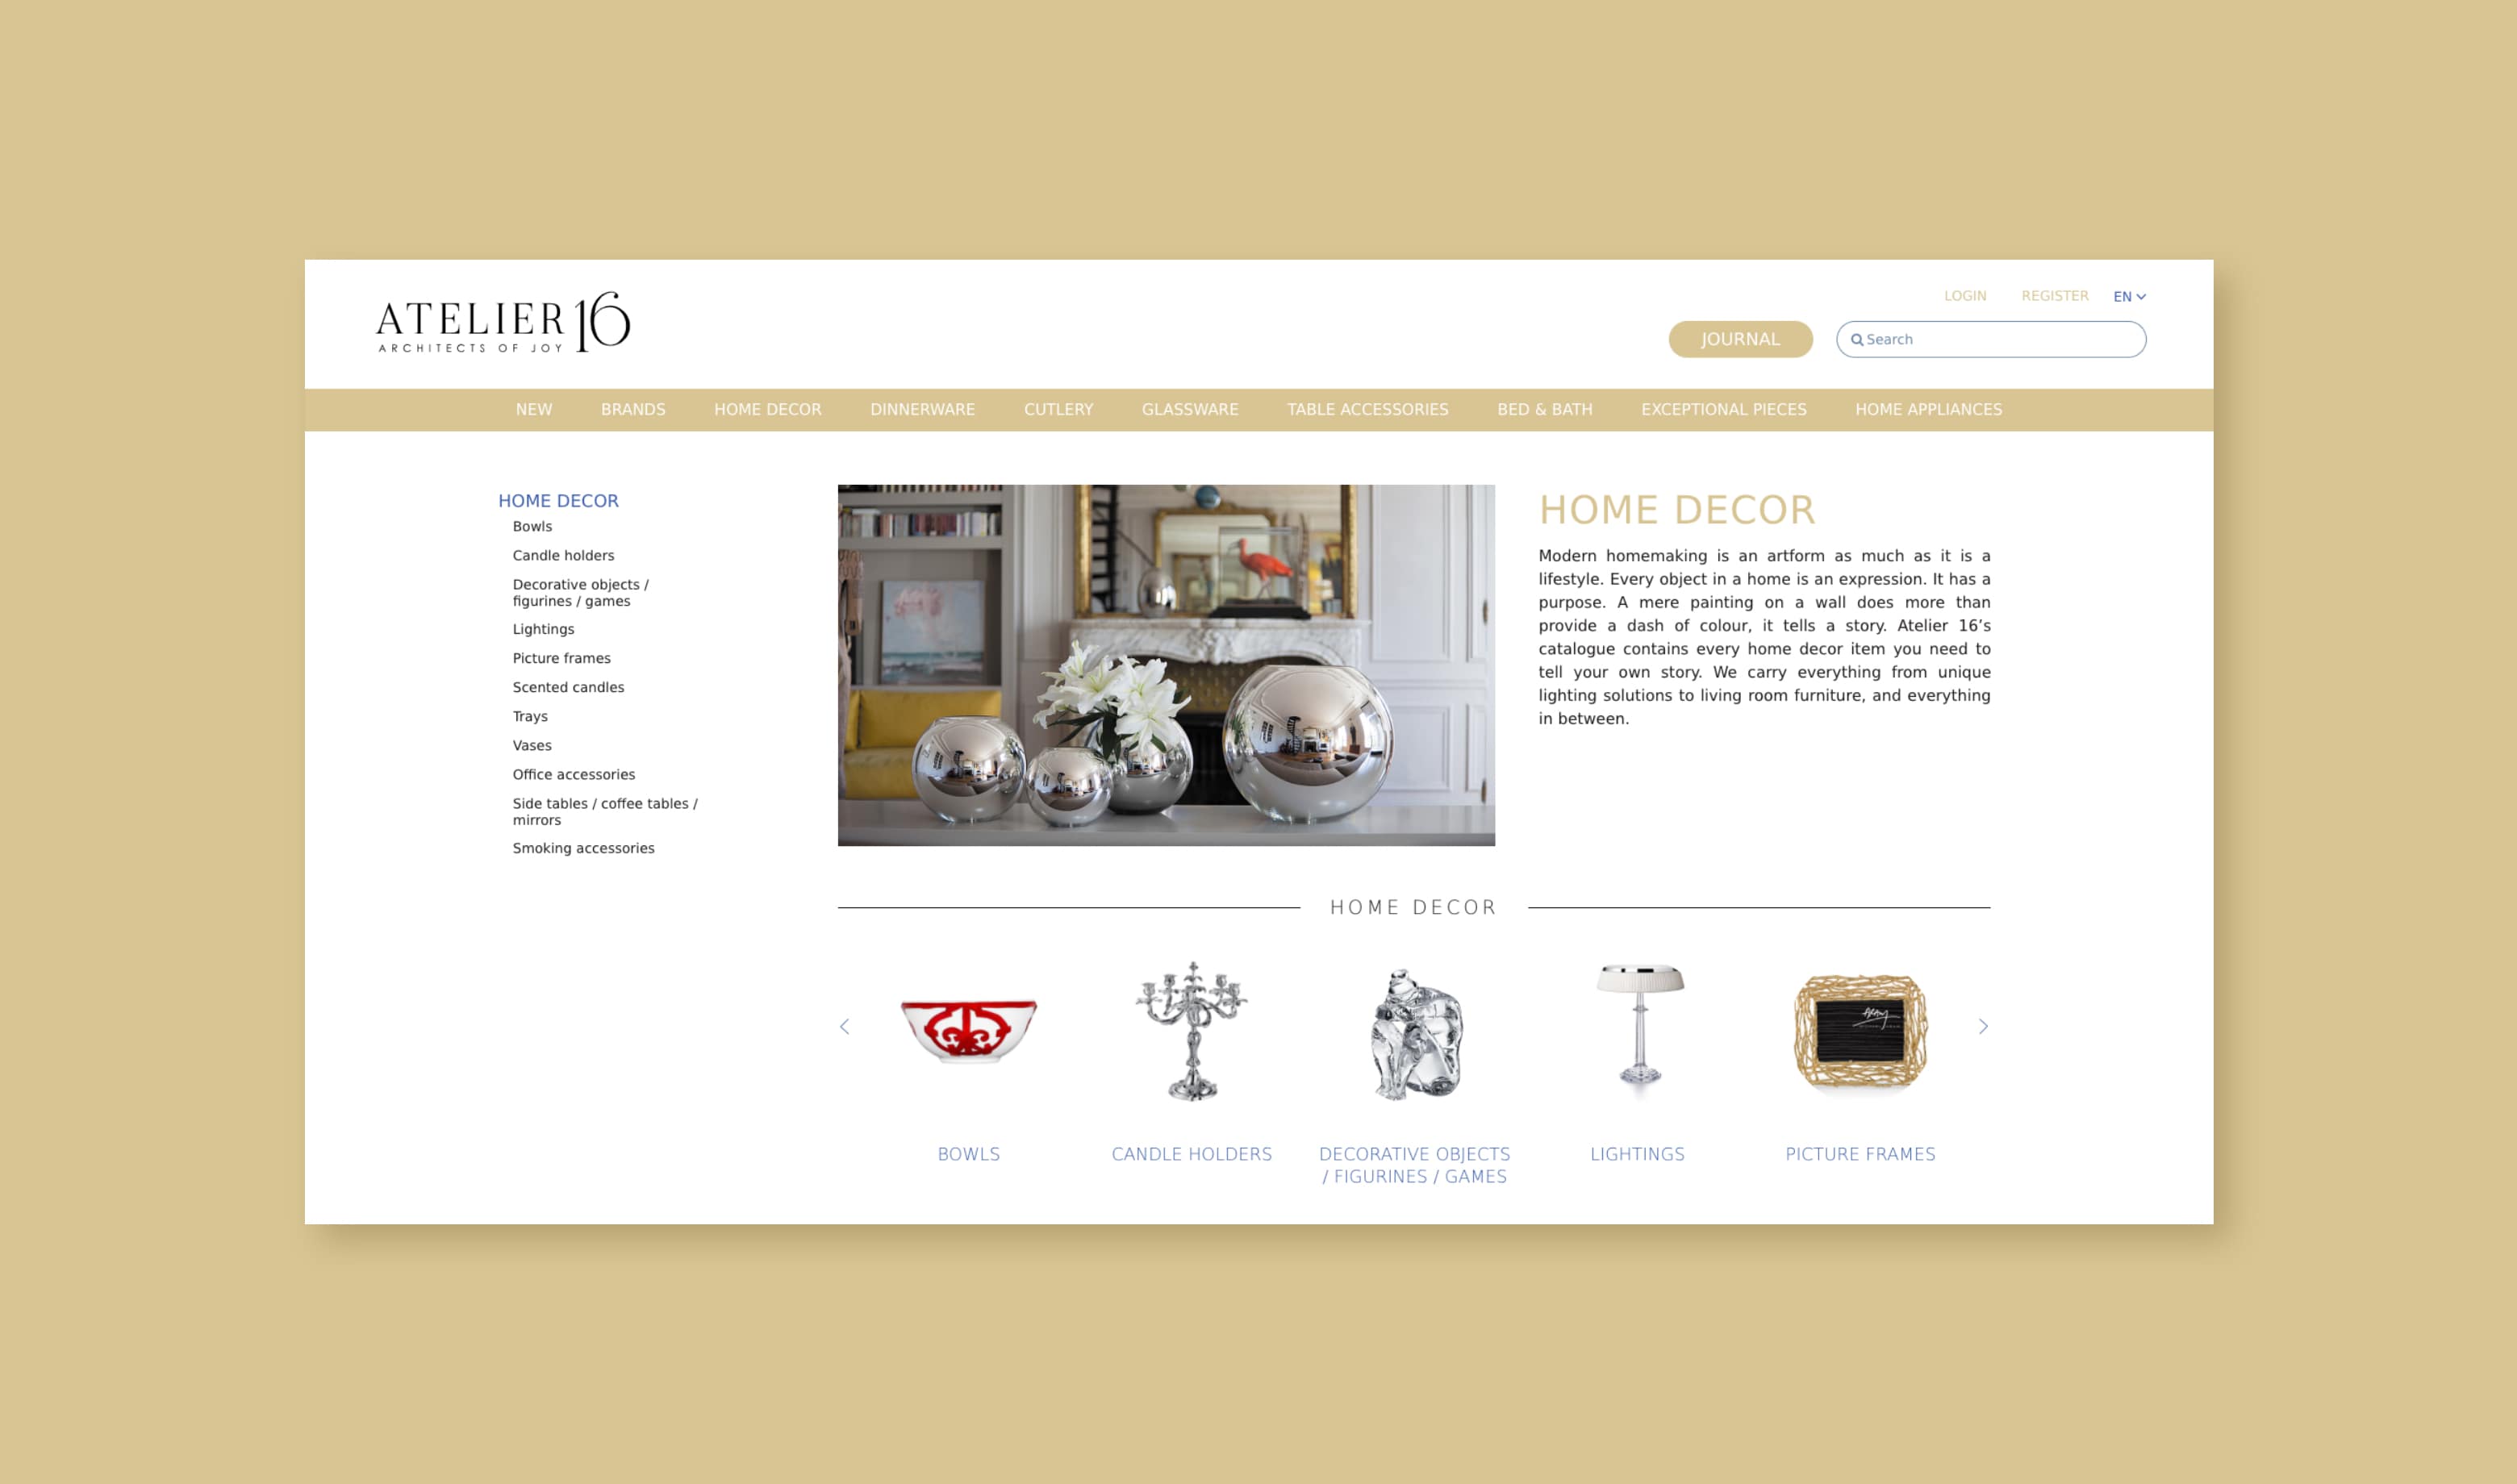
Task: Click the Atelier 16 logo icon
Action: tap(503, 323)
